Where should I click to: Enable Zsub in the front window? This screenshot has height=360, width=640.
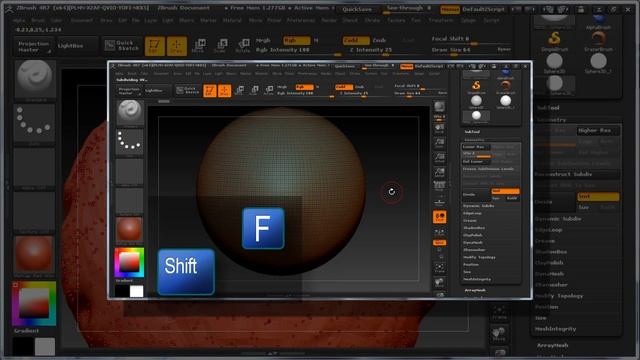point(360,87)
